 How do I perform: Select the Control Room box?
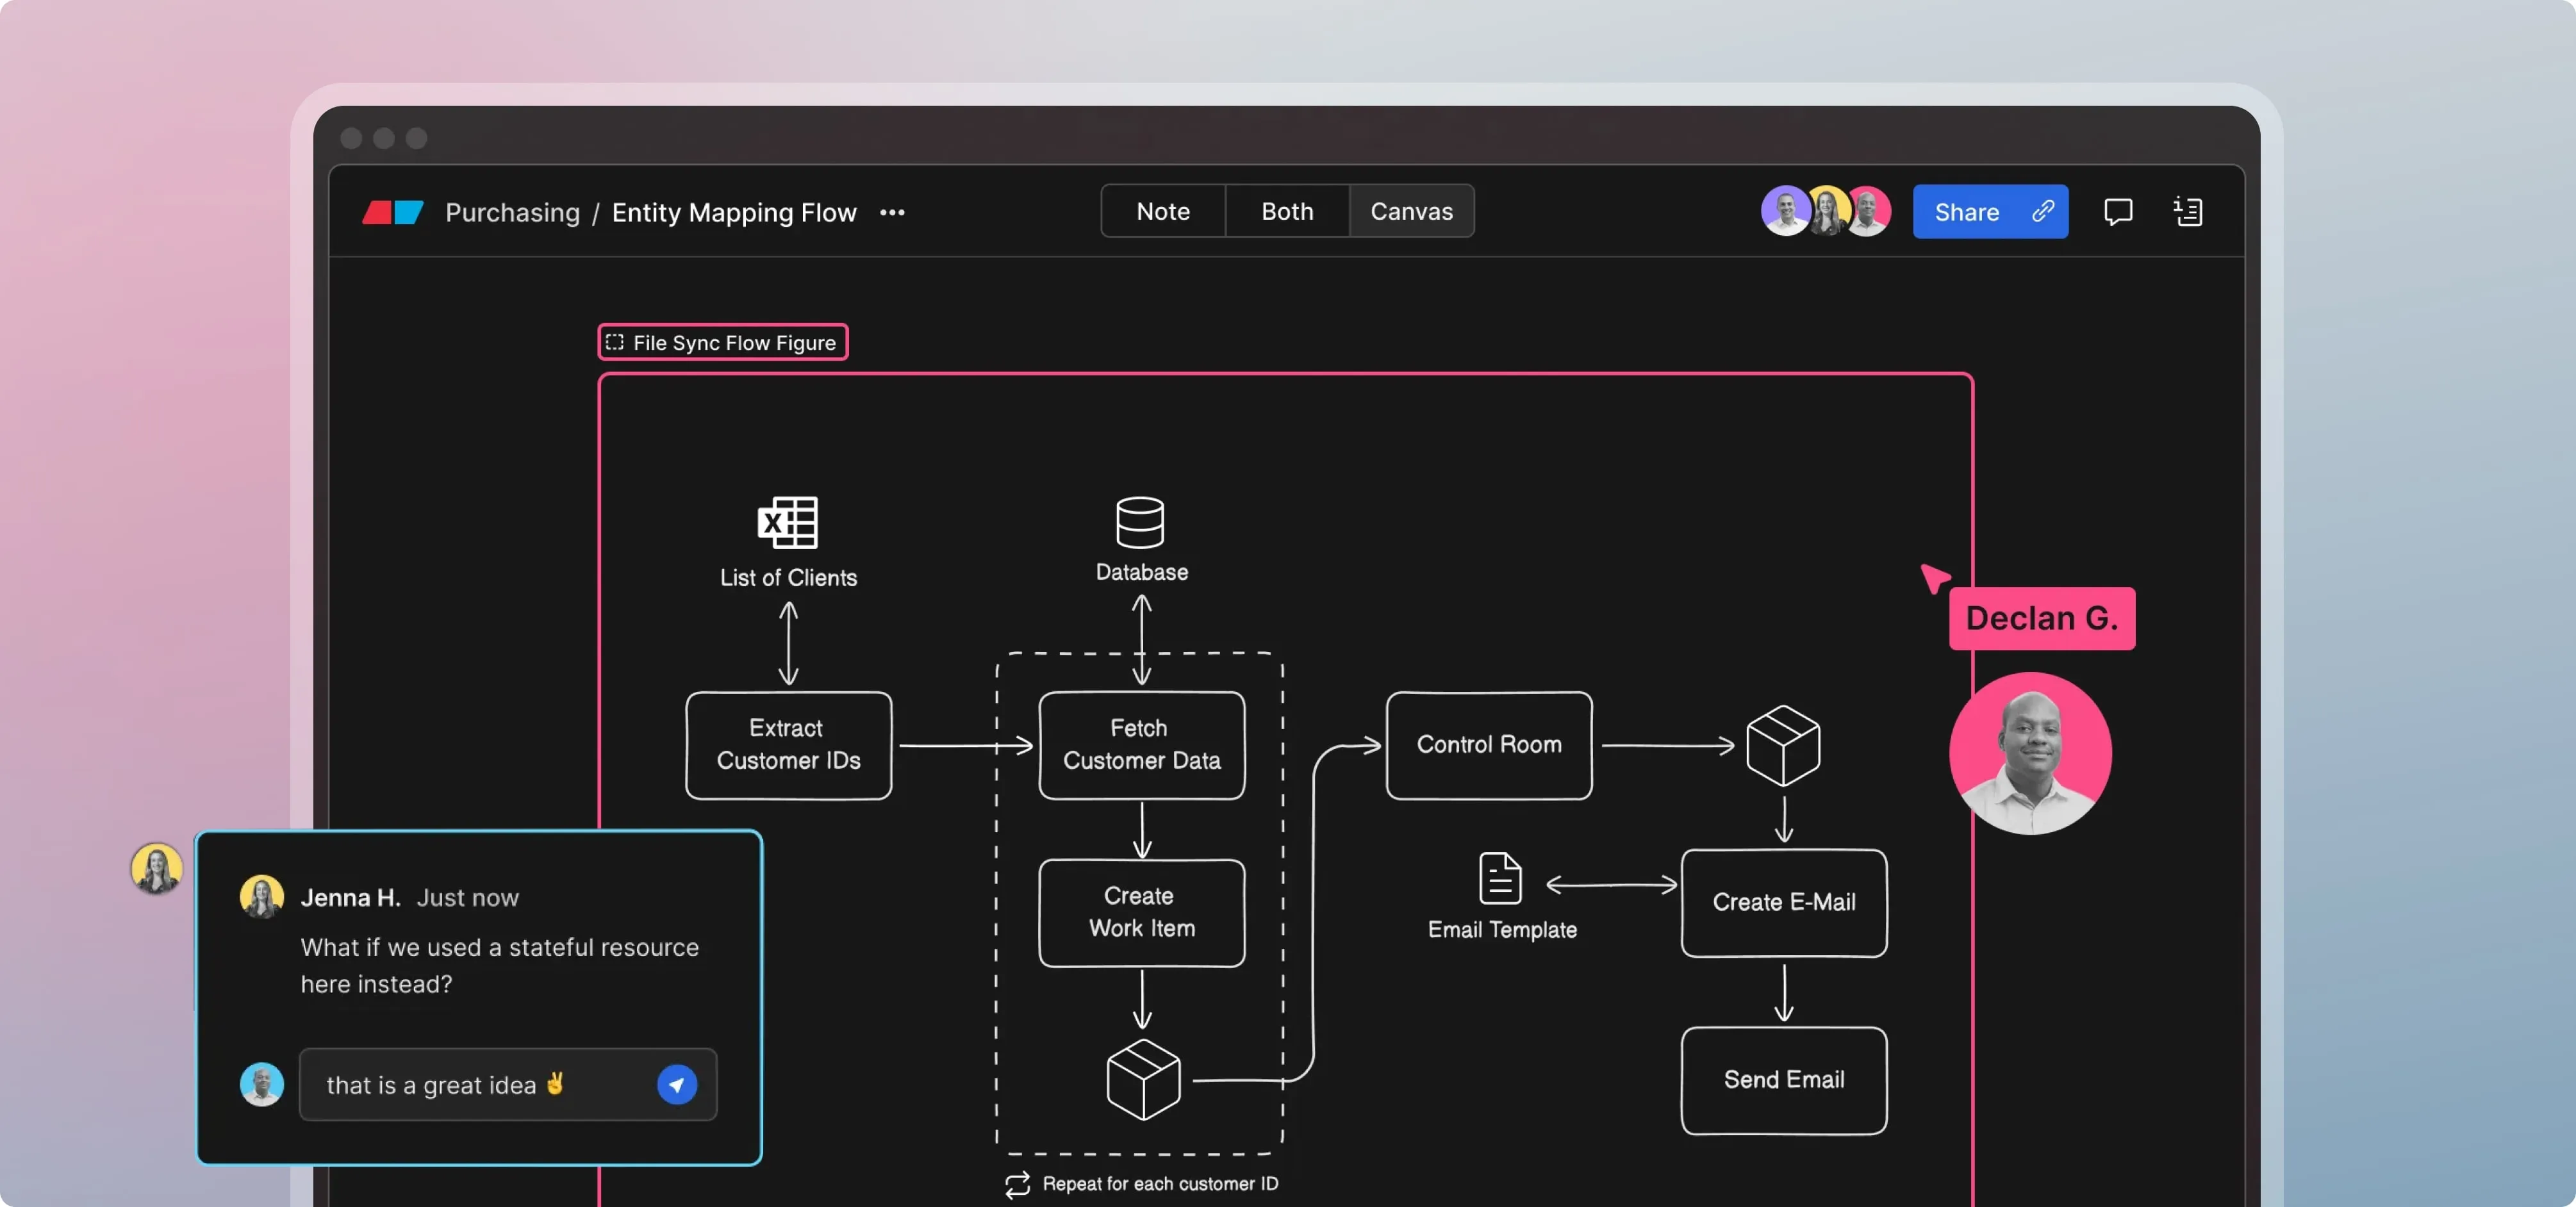(1489, 745)
